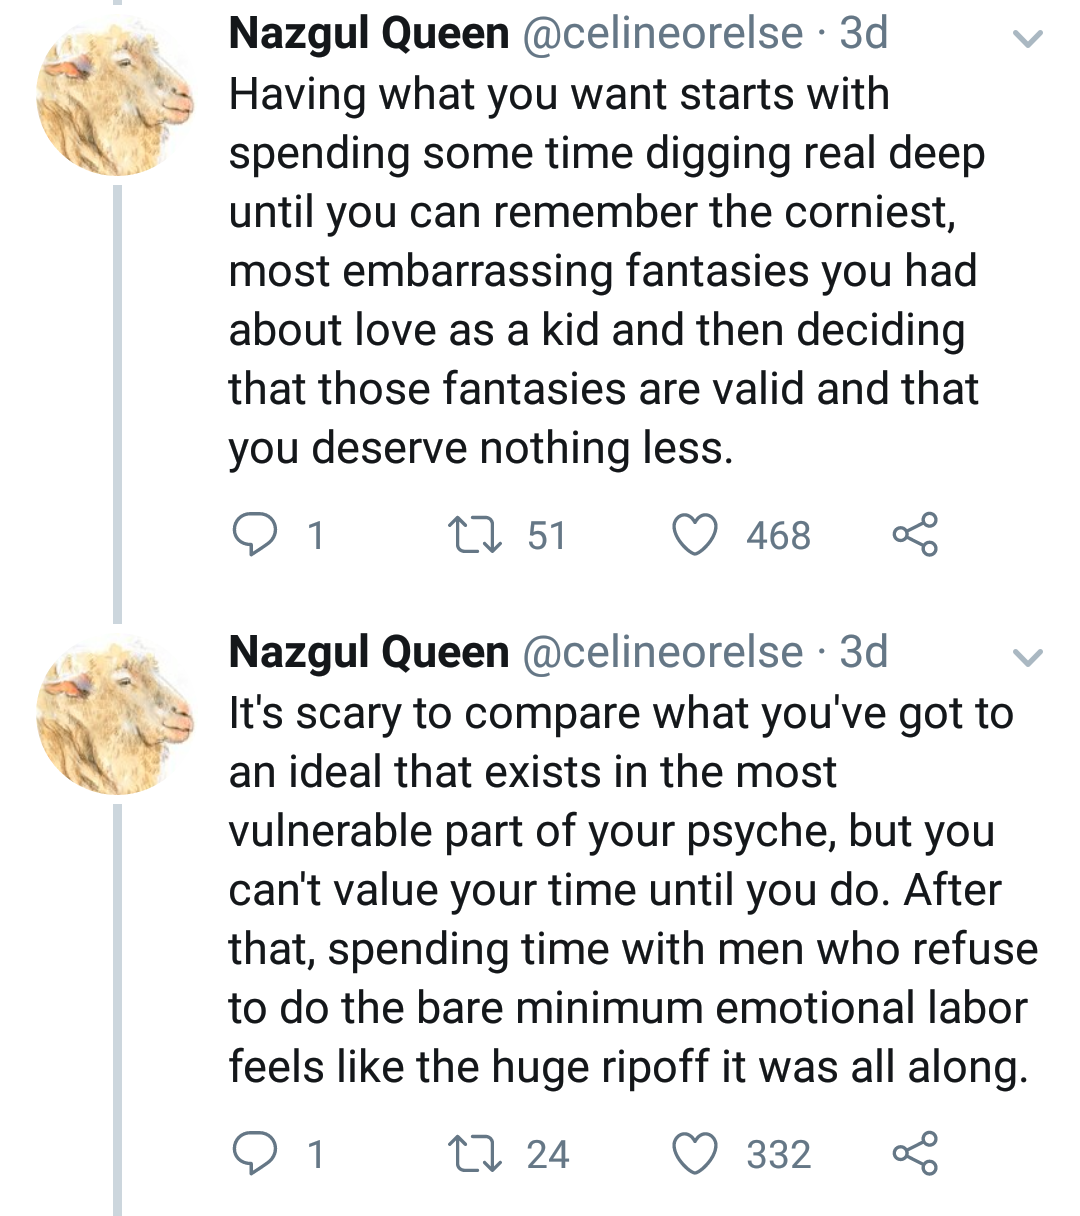Open Nazgul Queen's name on second tweet
Screen dimensions: 1080x1216
pos(369,652)
